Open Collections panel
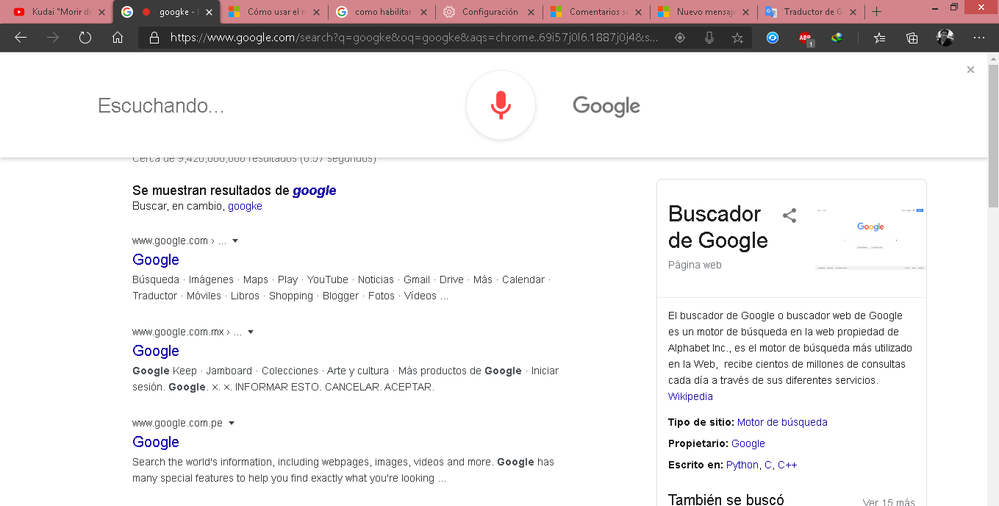The image size is (999, 506). (912, 38)
